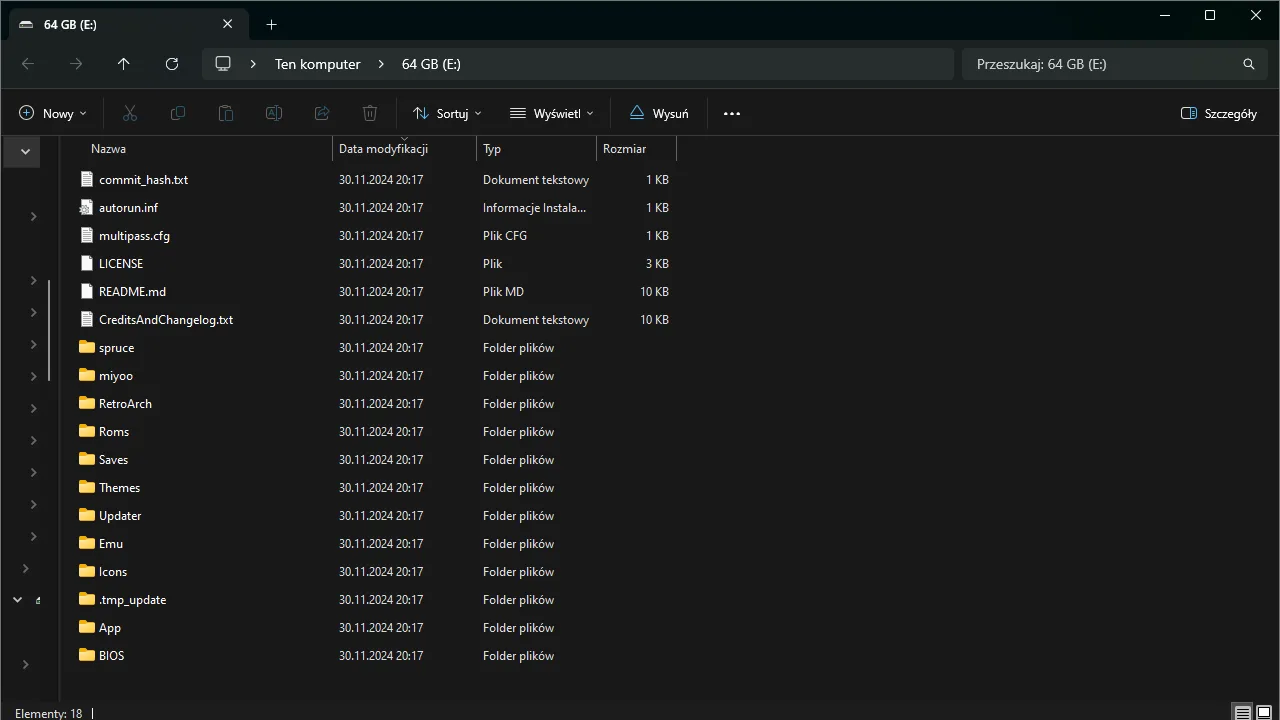Select the miyoo folder name
The width and height of the screenshot is (1280, 720).
click(x=116, y=376)
